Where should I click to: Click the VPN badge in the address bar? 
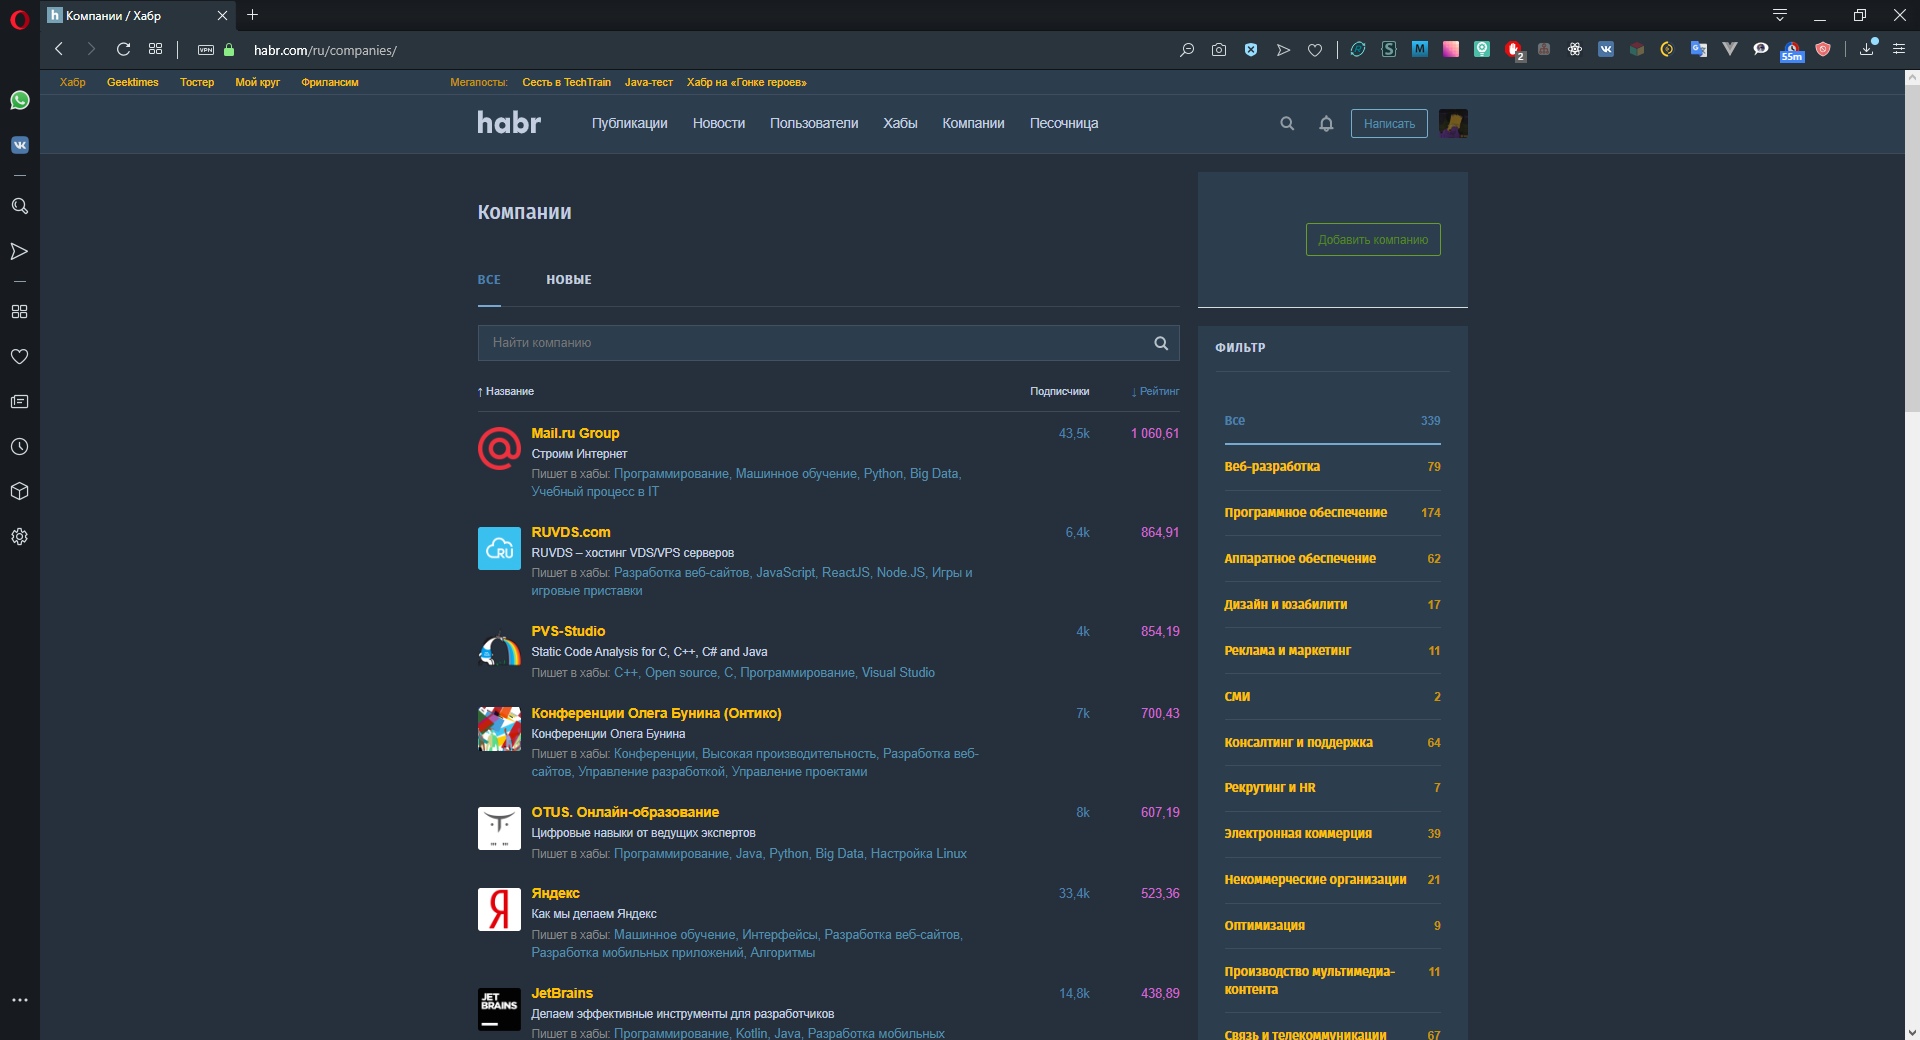(206, 50)
